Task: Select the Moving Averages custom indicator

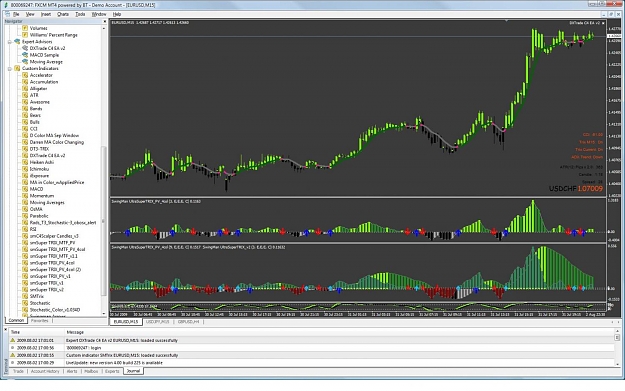Action: [x=47, y=202]
